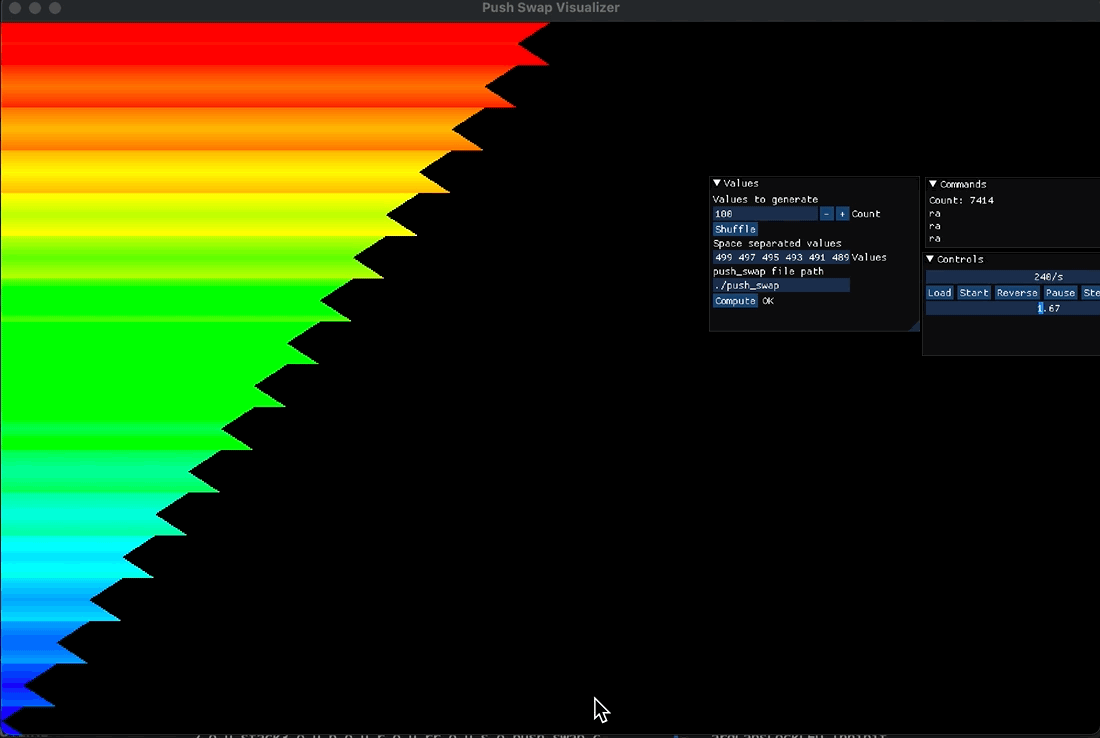The width and height of the screenshot is (1100, 738).
Task: Click the Step button in Controls
Action: (1090, 293)
